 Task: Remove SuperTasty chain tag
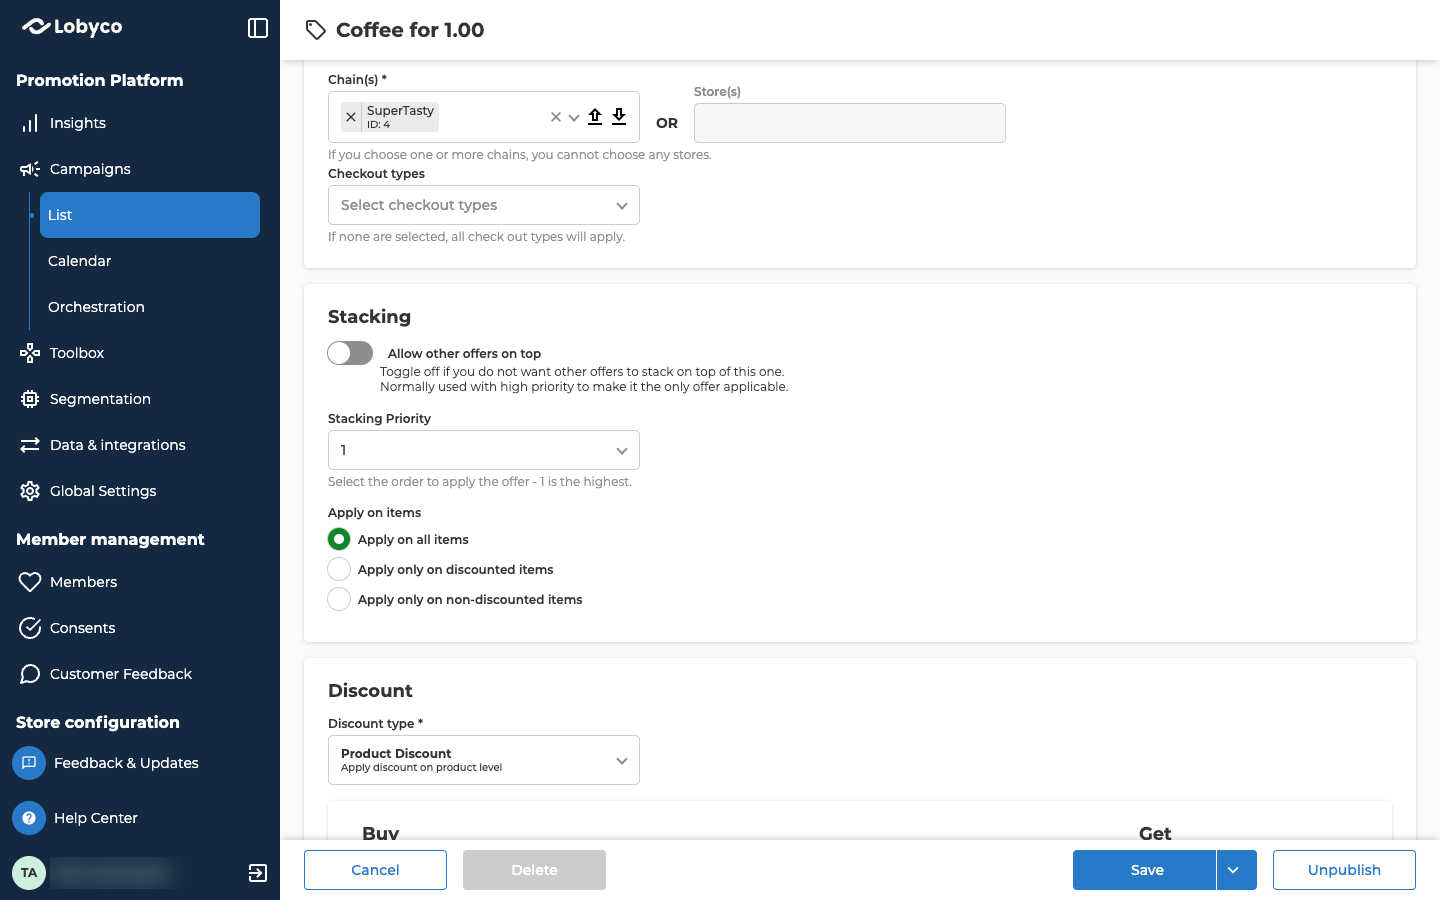click(351, 117)
